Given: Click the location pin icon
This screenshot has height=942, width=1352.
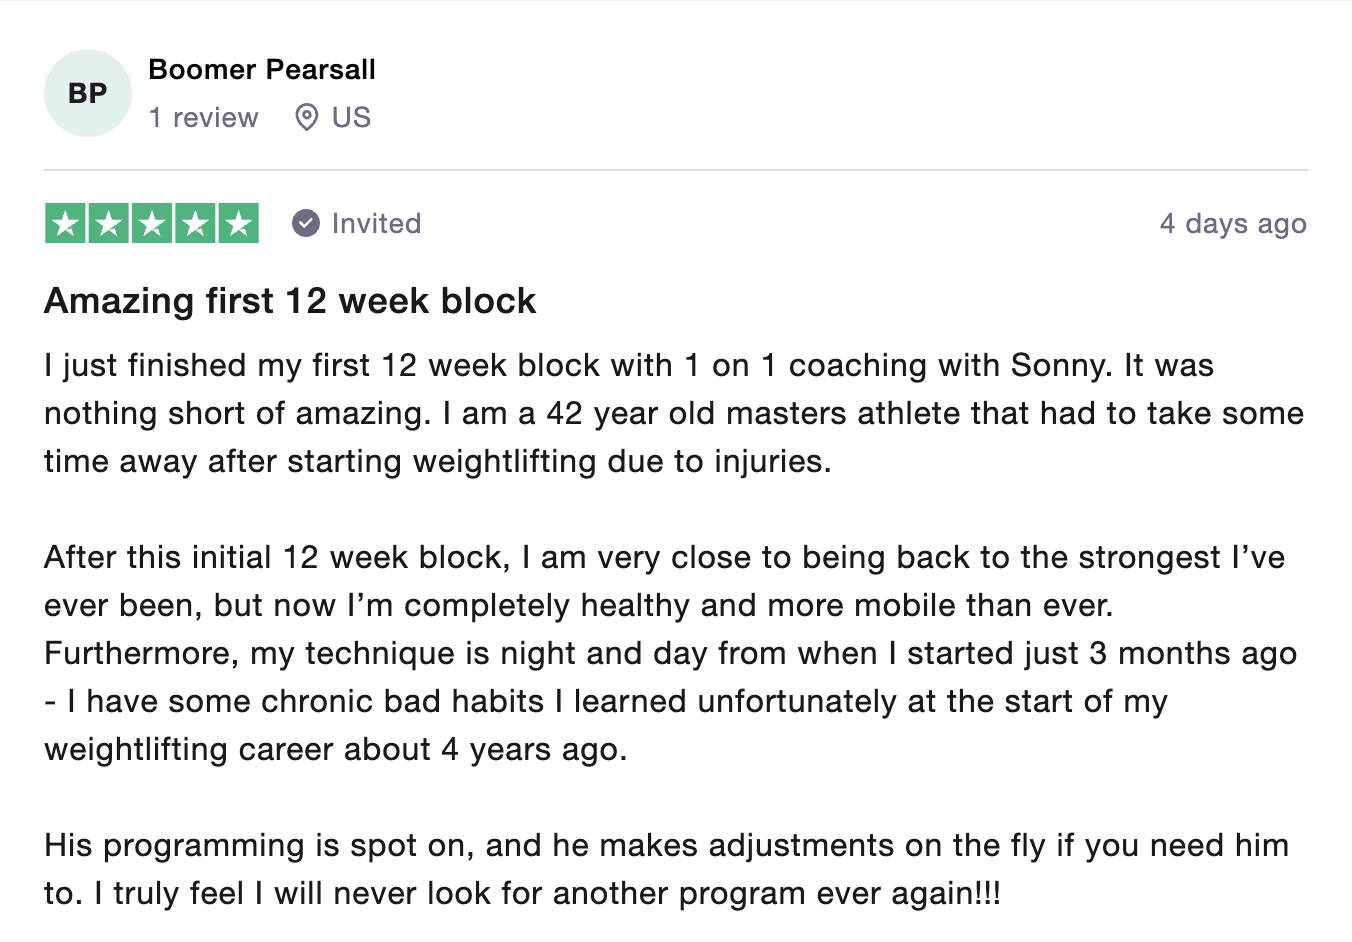Looking at the screenshot, I should tap(307, 117).
